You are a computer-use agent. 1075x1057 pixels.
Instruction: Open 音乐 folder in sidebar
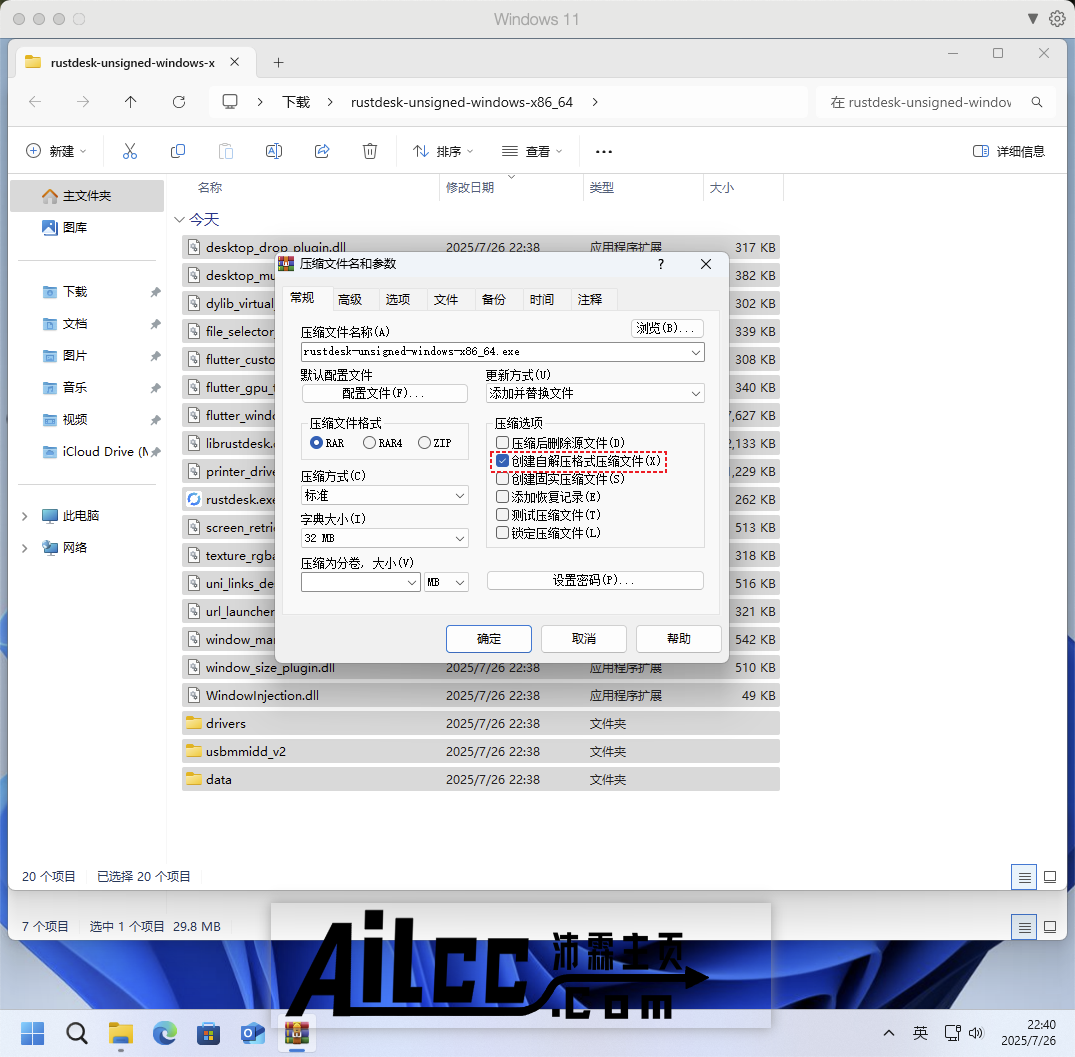(x=75, y=387)
